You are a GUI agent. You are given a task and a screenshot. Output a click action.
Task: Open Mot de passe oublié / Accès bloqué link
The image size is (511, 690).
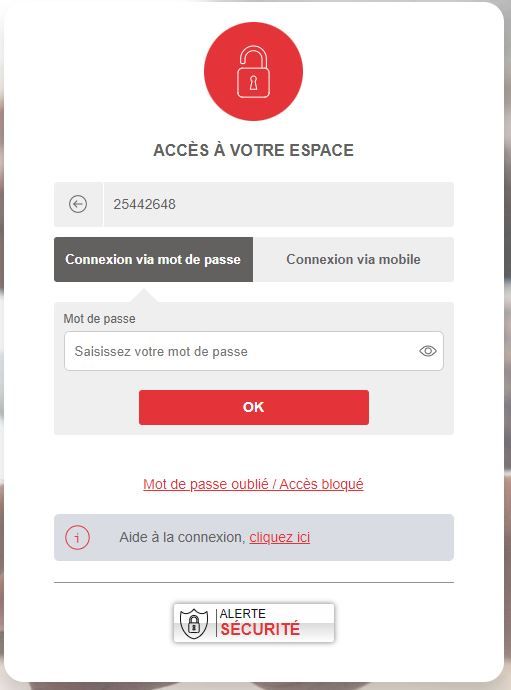(x=253, y=484)
